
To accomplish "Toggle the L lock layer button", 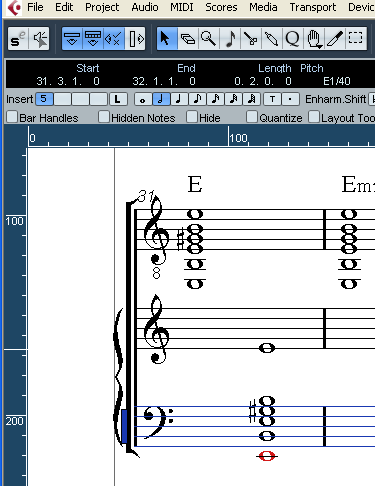I will (x=118, y=99).
